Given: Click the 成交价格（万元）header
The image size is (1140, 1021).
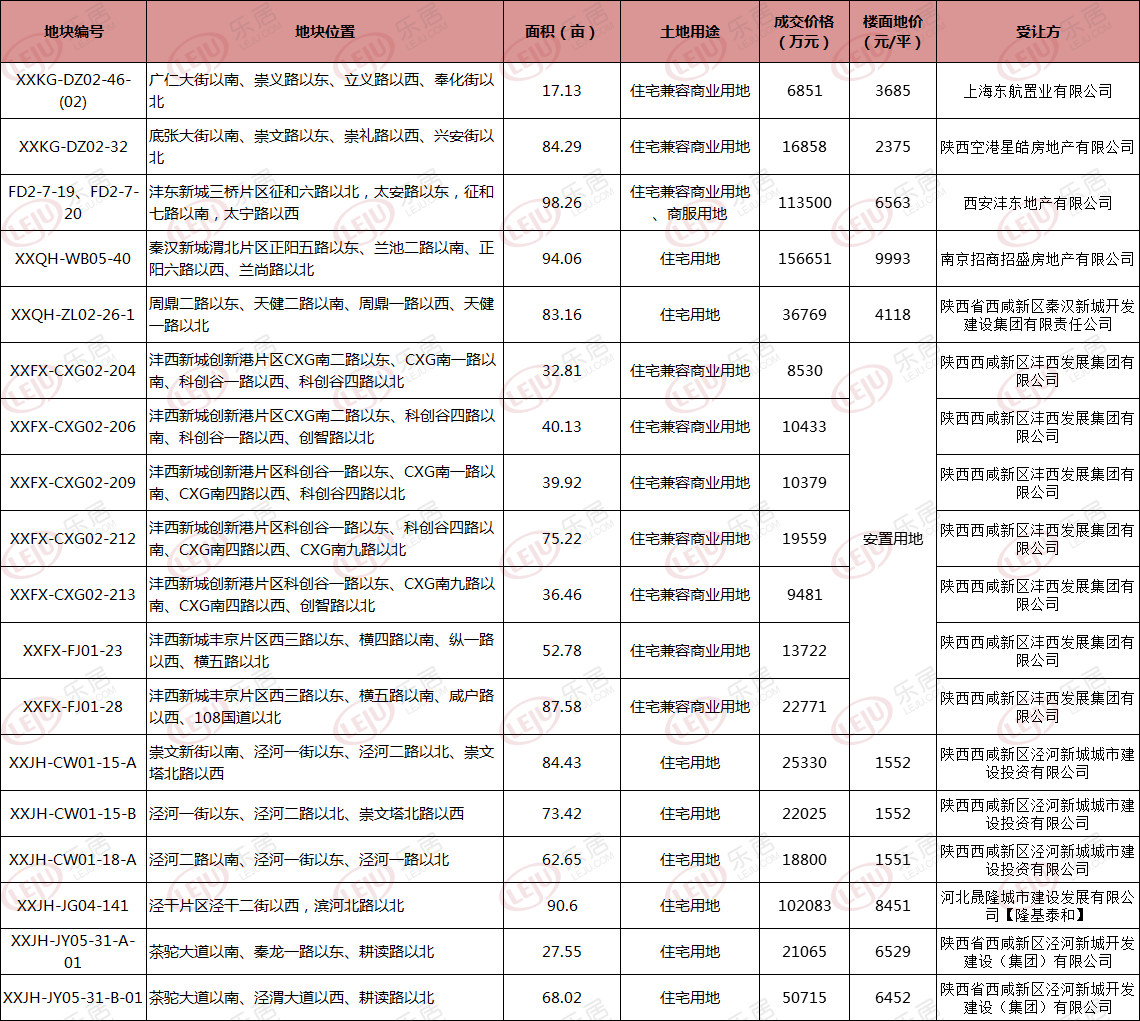Looking at the screenshot, I should coord(804,31).
